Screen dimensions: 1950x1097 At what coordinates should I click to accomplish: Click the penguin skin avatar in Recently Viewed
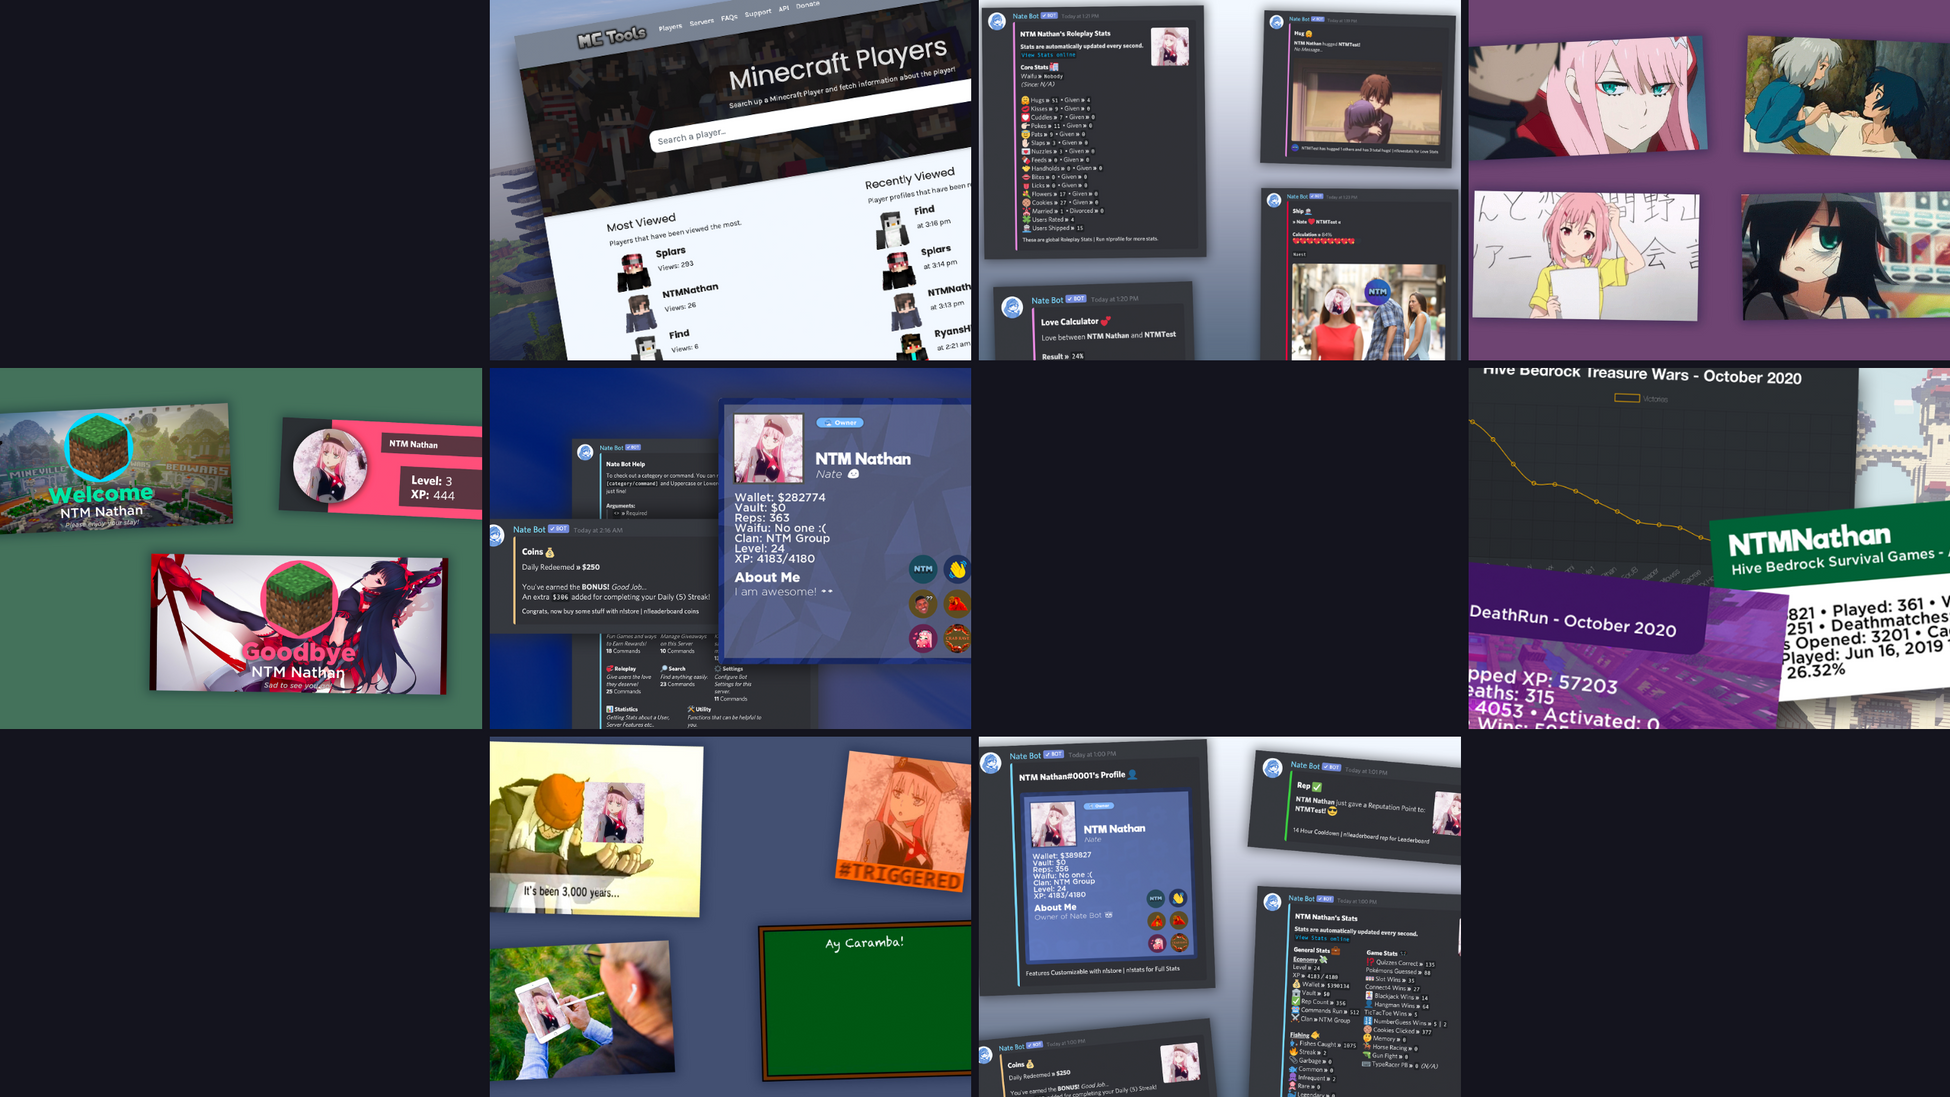pos(892,231)
